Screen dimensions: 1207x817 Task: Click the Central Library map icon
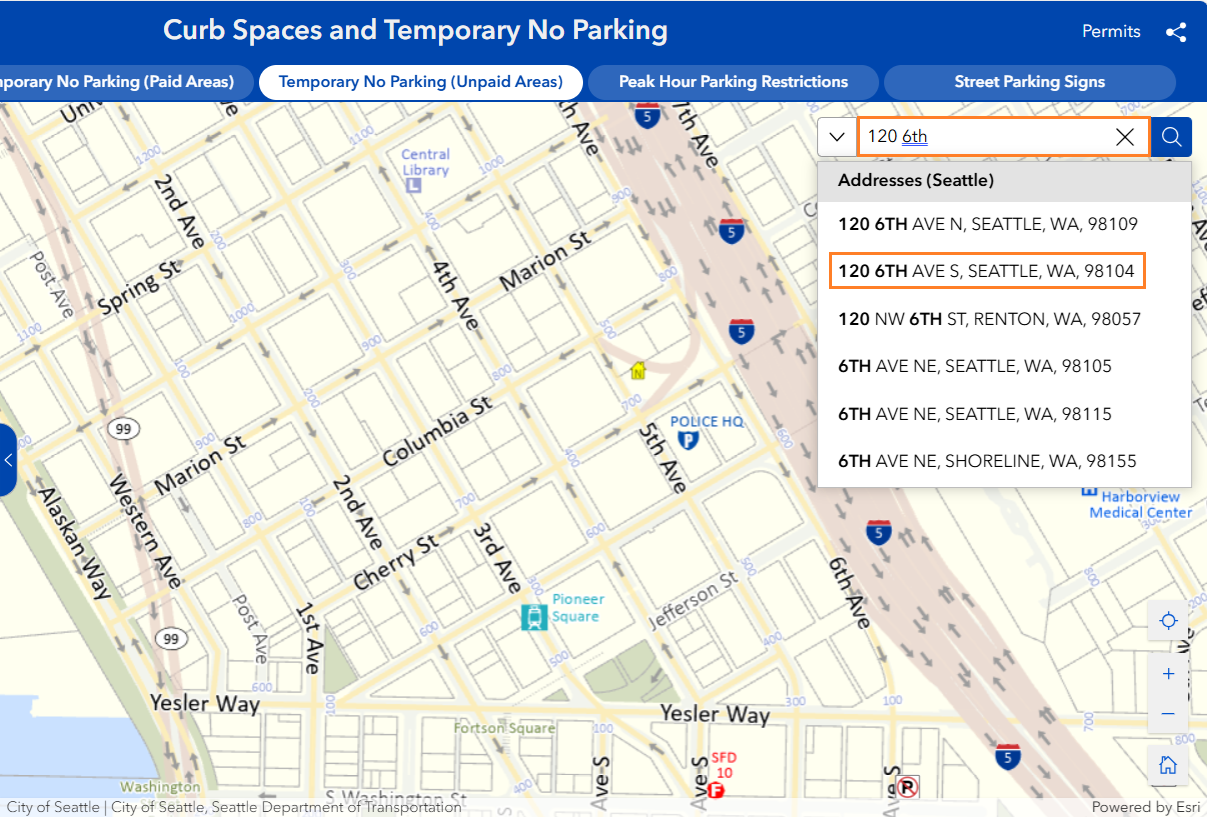(413, 186)
